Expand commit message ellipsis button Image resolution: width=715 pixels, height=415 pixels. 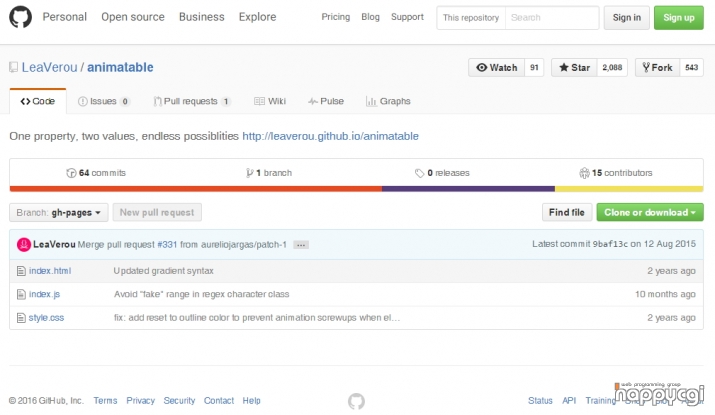301,245
